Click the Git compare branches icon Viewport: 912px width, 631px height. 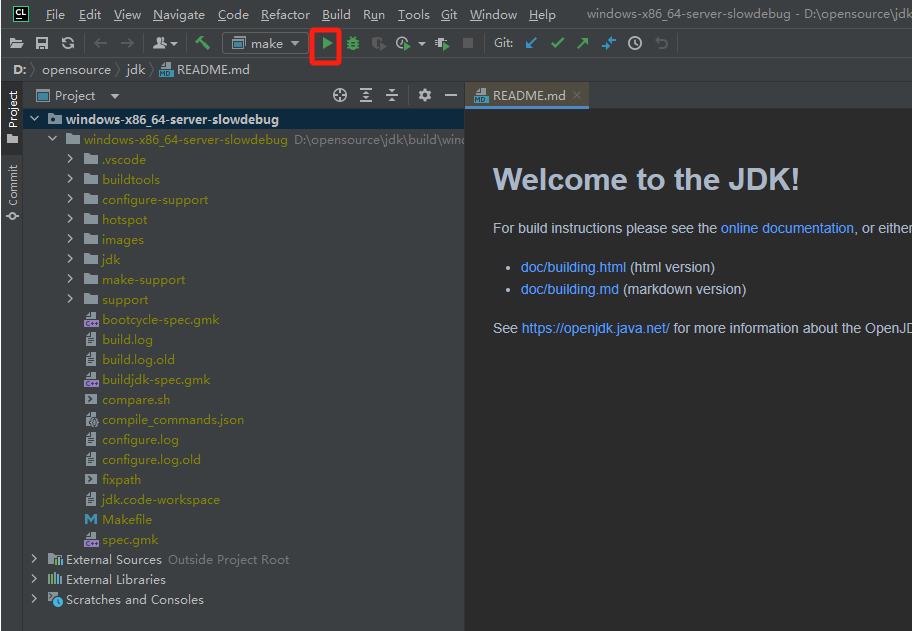(609, 43)
